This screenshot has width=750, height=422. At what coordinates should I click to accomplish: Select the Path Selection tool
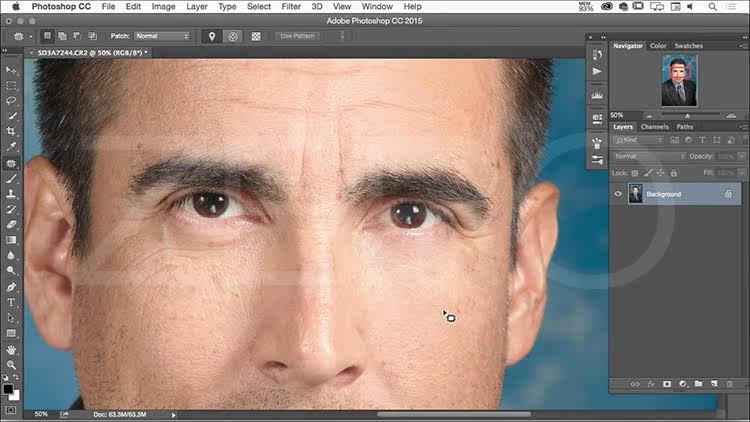[x=11, y=318]
